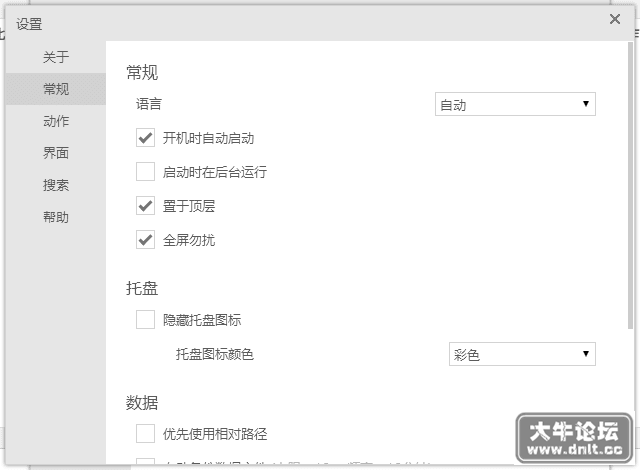Image resolution: width=640 pixels, height=470 pixels.
Task: Click the 语言 label
Action: pos(149,104)
